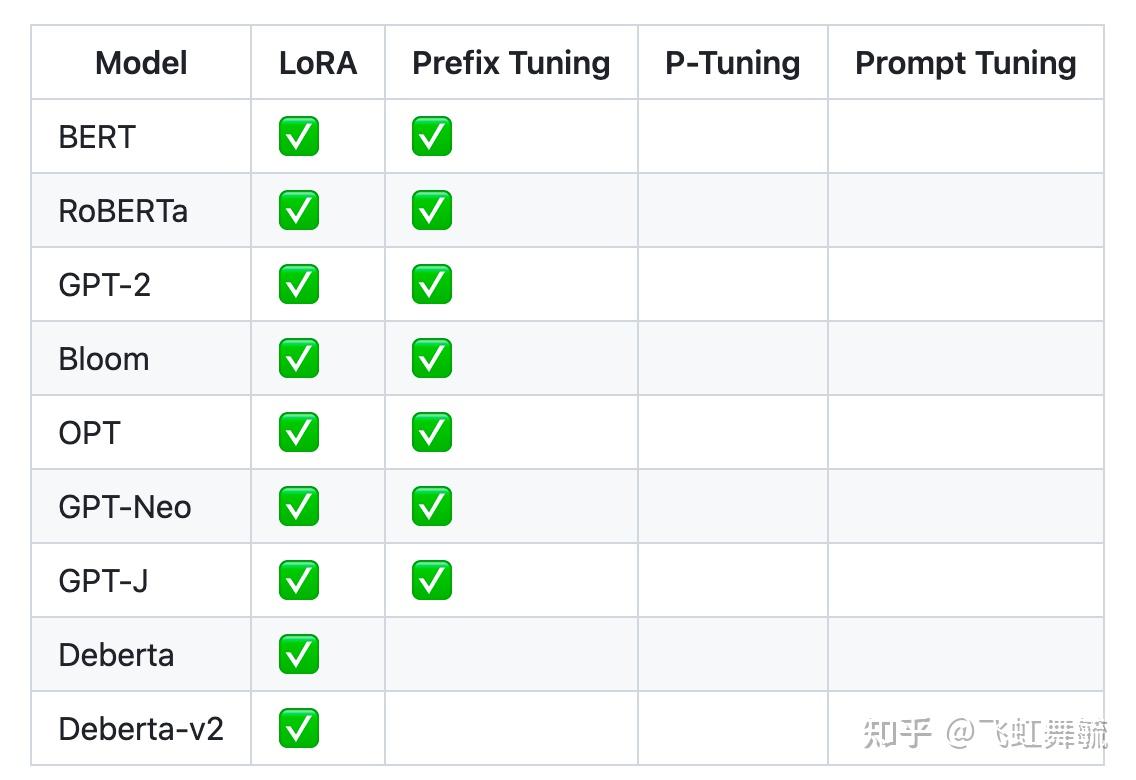Select the RoBERTa model name
The width and height of the screenshot is (1136, 780).
click(x=123, y=211)
